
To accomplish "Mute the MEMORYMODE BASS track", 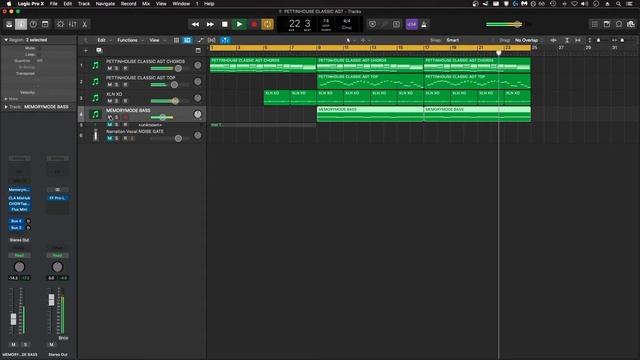I will pyautogui.click(x=110, y=117).
